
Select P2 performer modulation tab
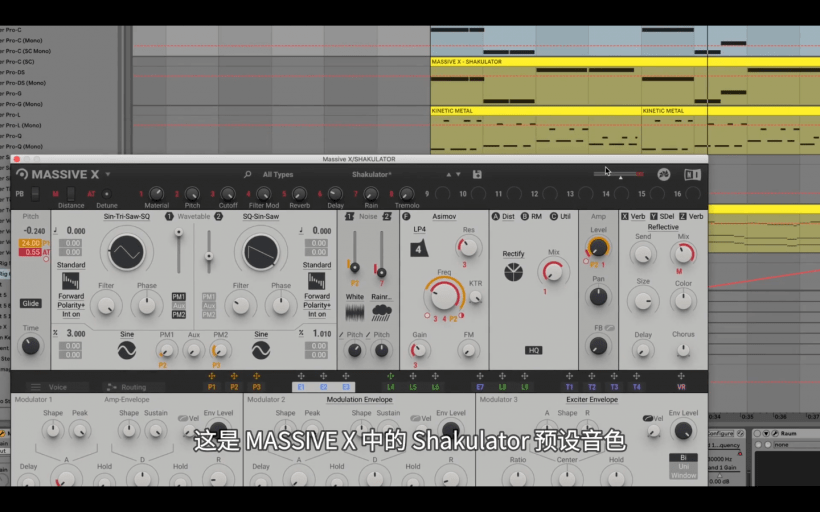pyautogui.click(x=234, y=387)
